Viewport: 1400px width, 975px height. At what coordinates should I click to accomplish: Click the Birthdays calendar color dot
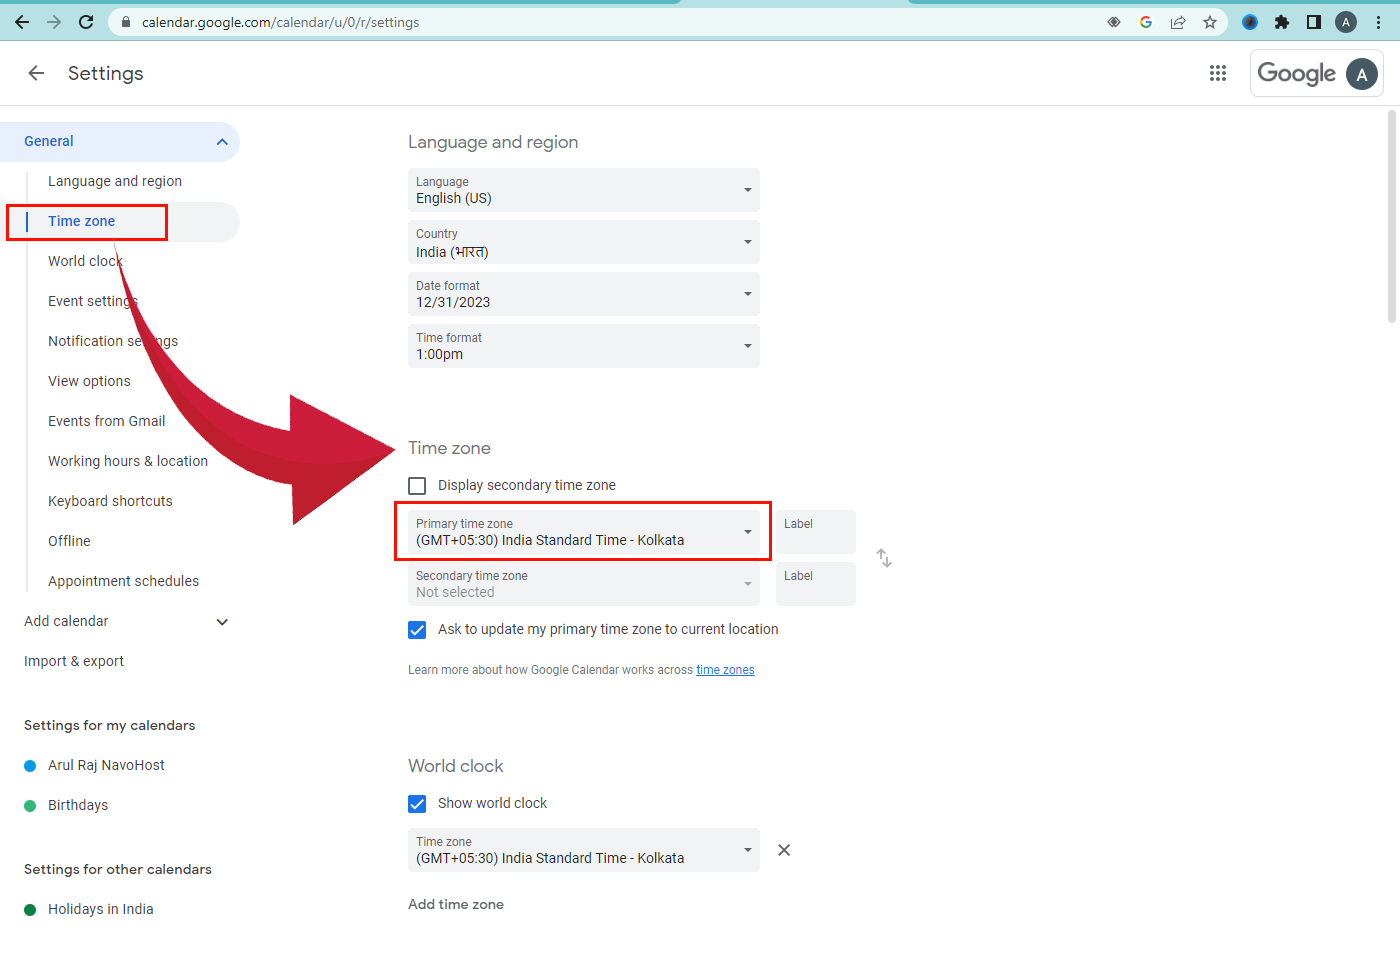pyautogui.click(x=30, y=804)
